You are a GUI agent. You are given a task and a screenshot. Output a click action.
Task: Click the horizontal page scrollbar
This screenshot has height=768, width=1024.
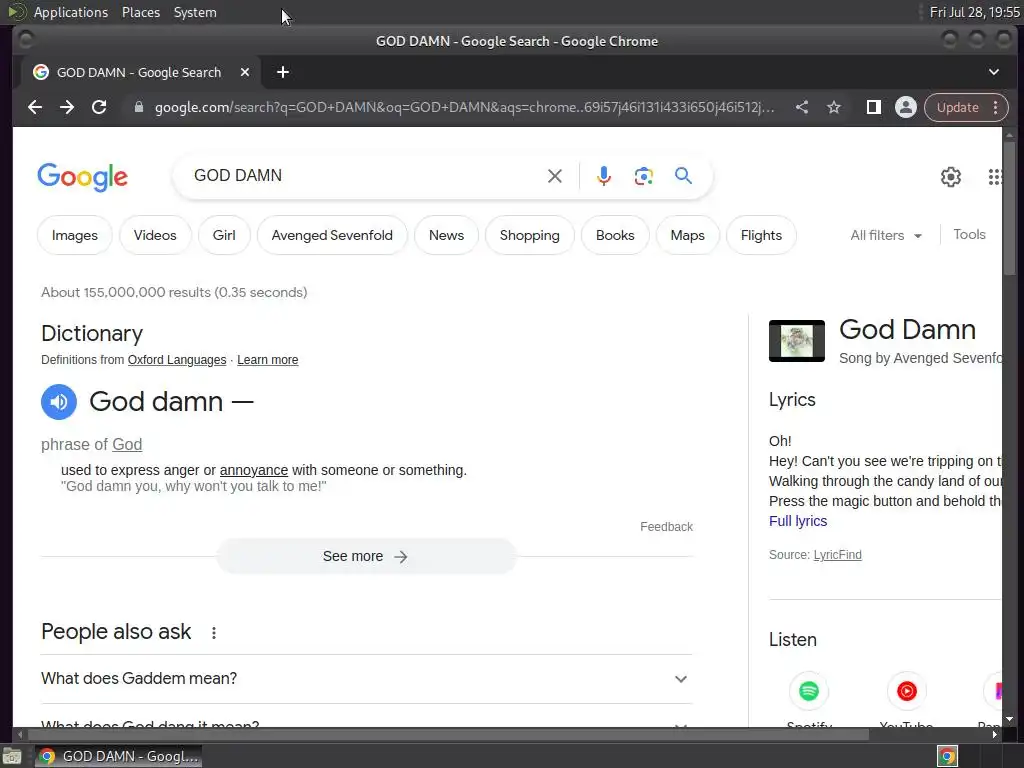click(448, 734)
